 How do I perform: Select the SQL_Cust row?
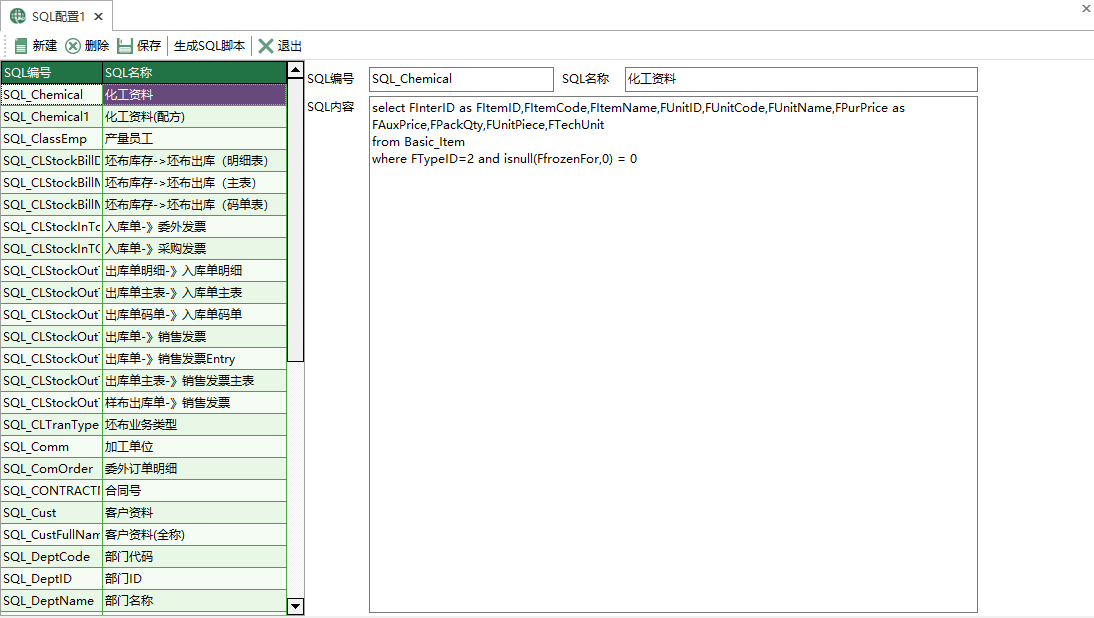pos(52,513)
